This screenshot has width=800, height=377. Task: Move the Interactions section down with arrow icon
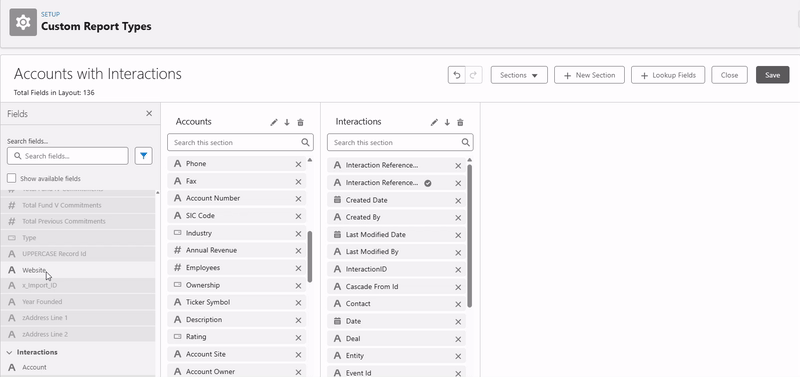[447, 122]
